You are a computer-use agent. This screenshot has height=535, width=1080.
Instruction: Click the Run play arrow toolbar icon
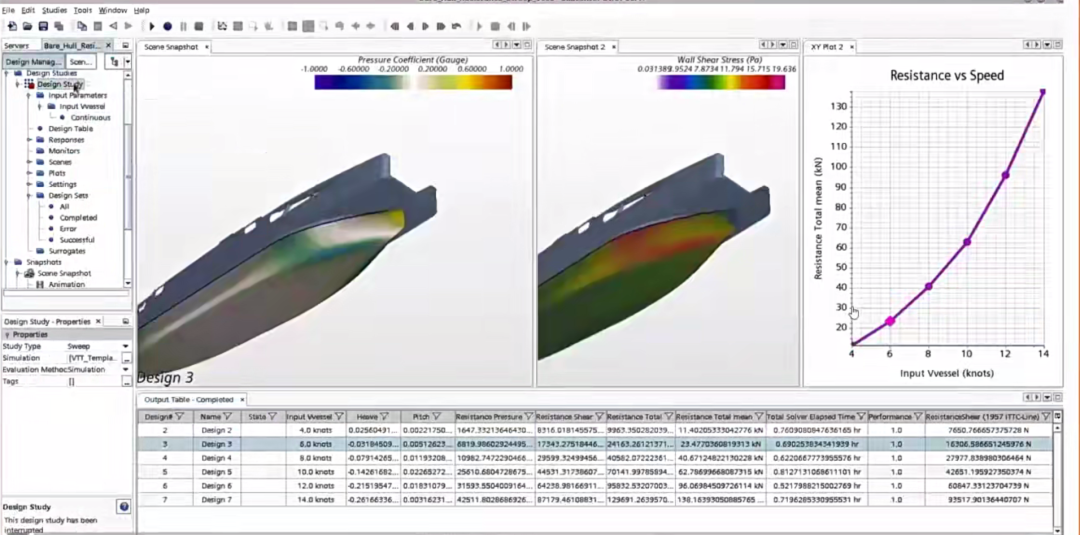tap(152, 26)
